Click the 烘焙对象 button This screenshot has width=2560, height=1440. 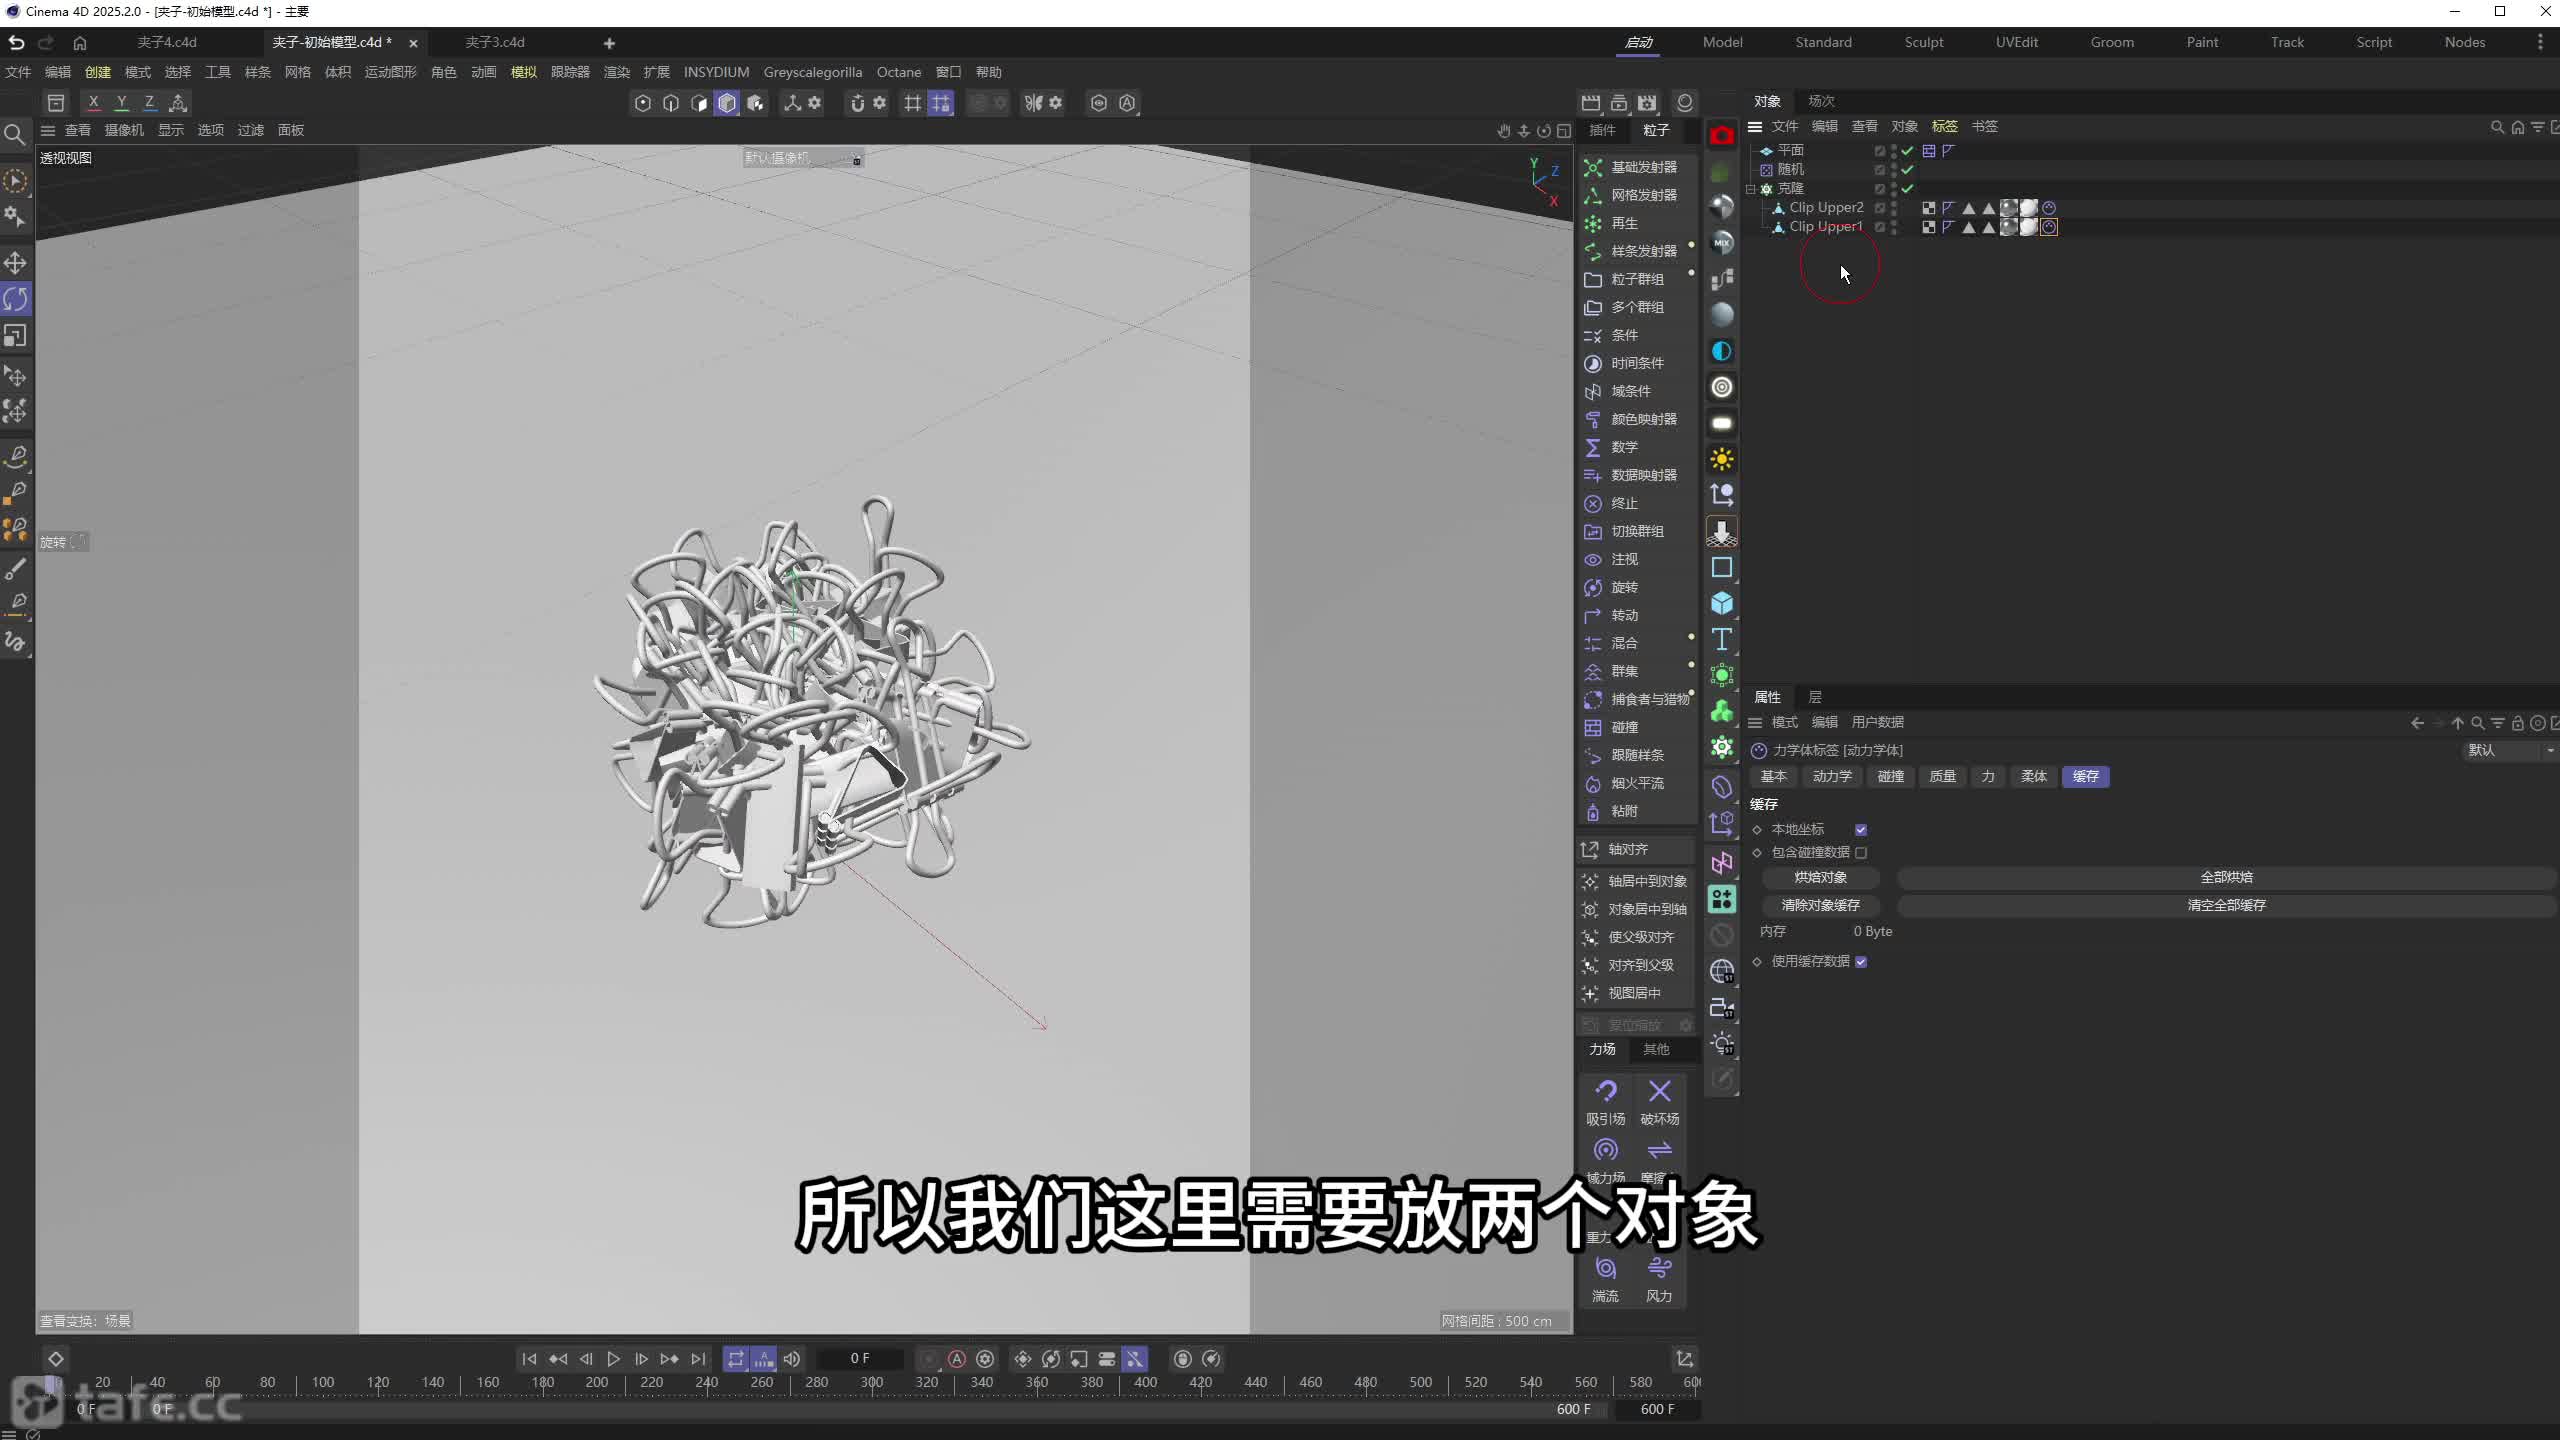pos(1820,877)
